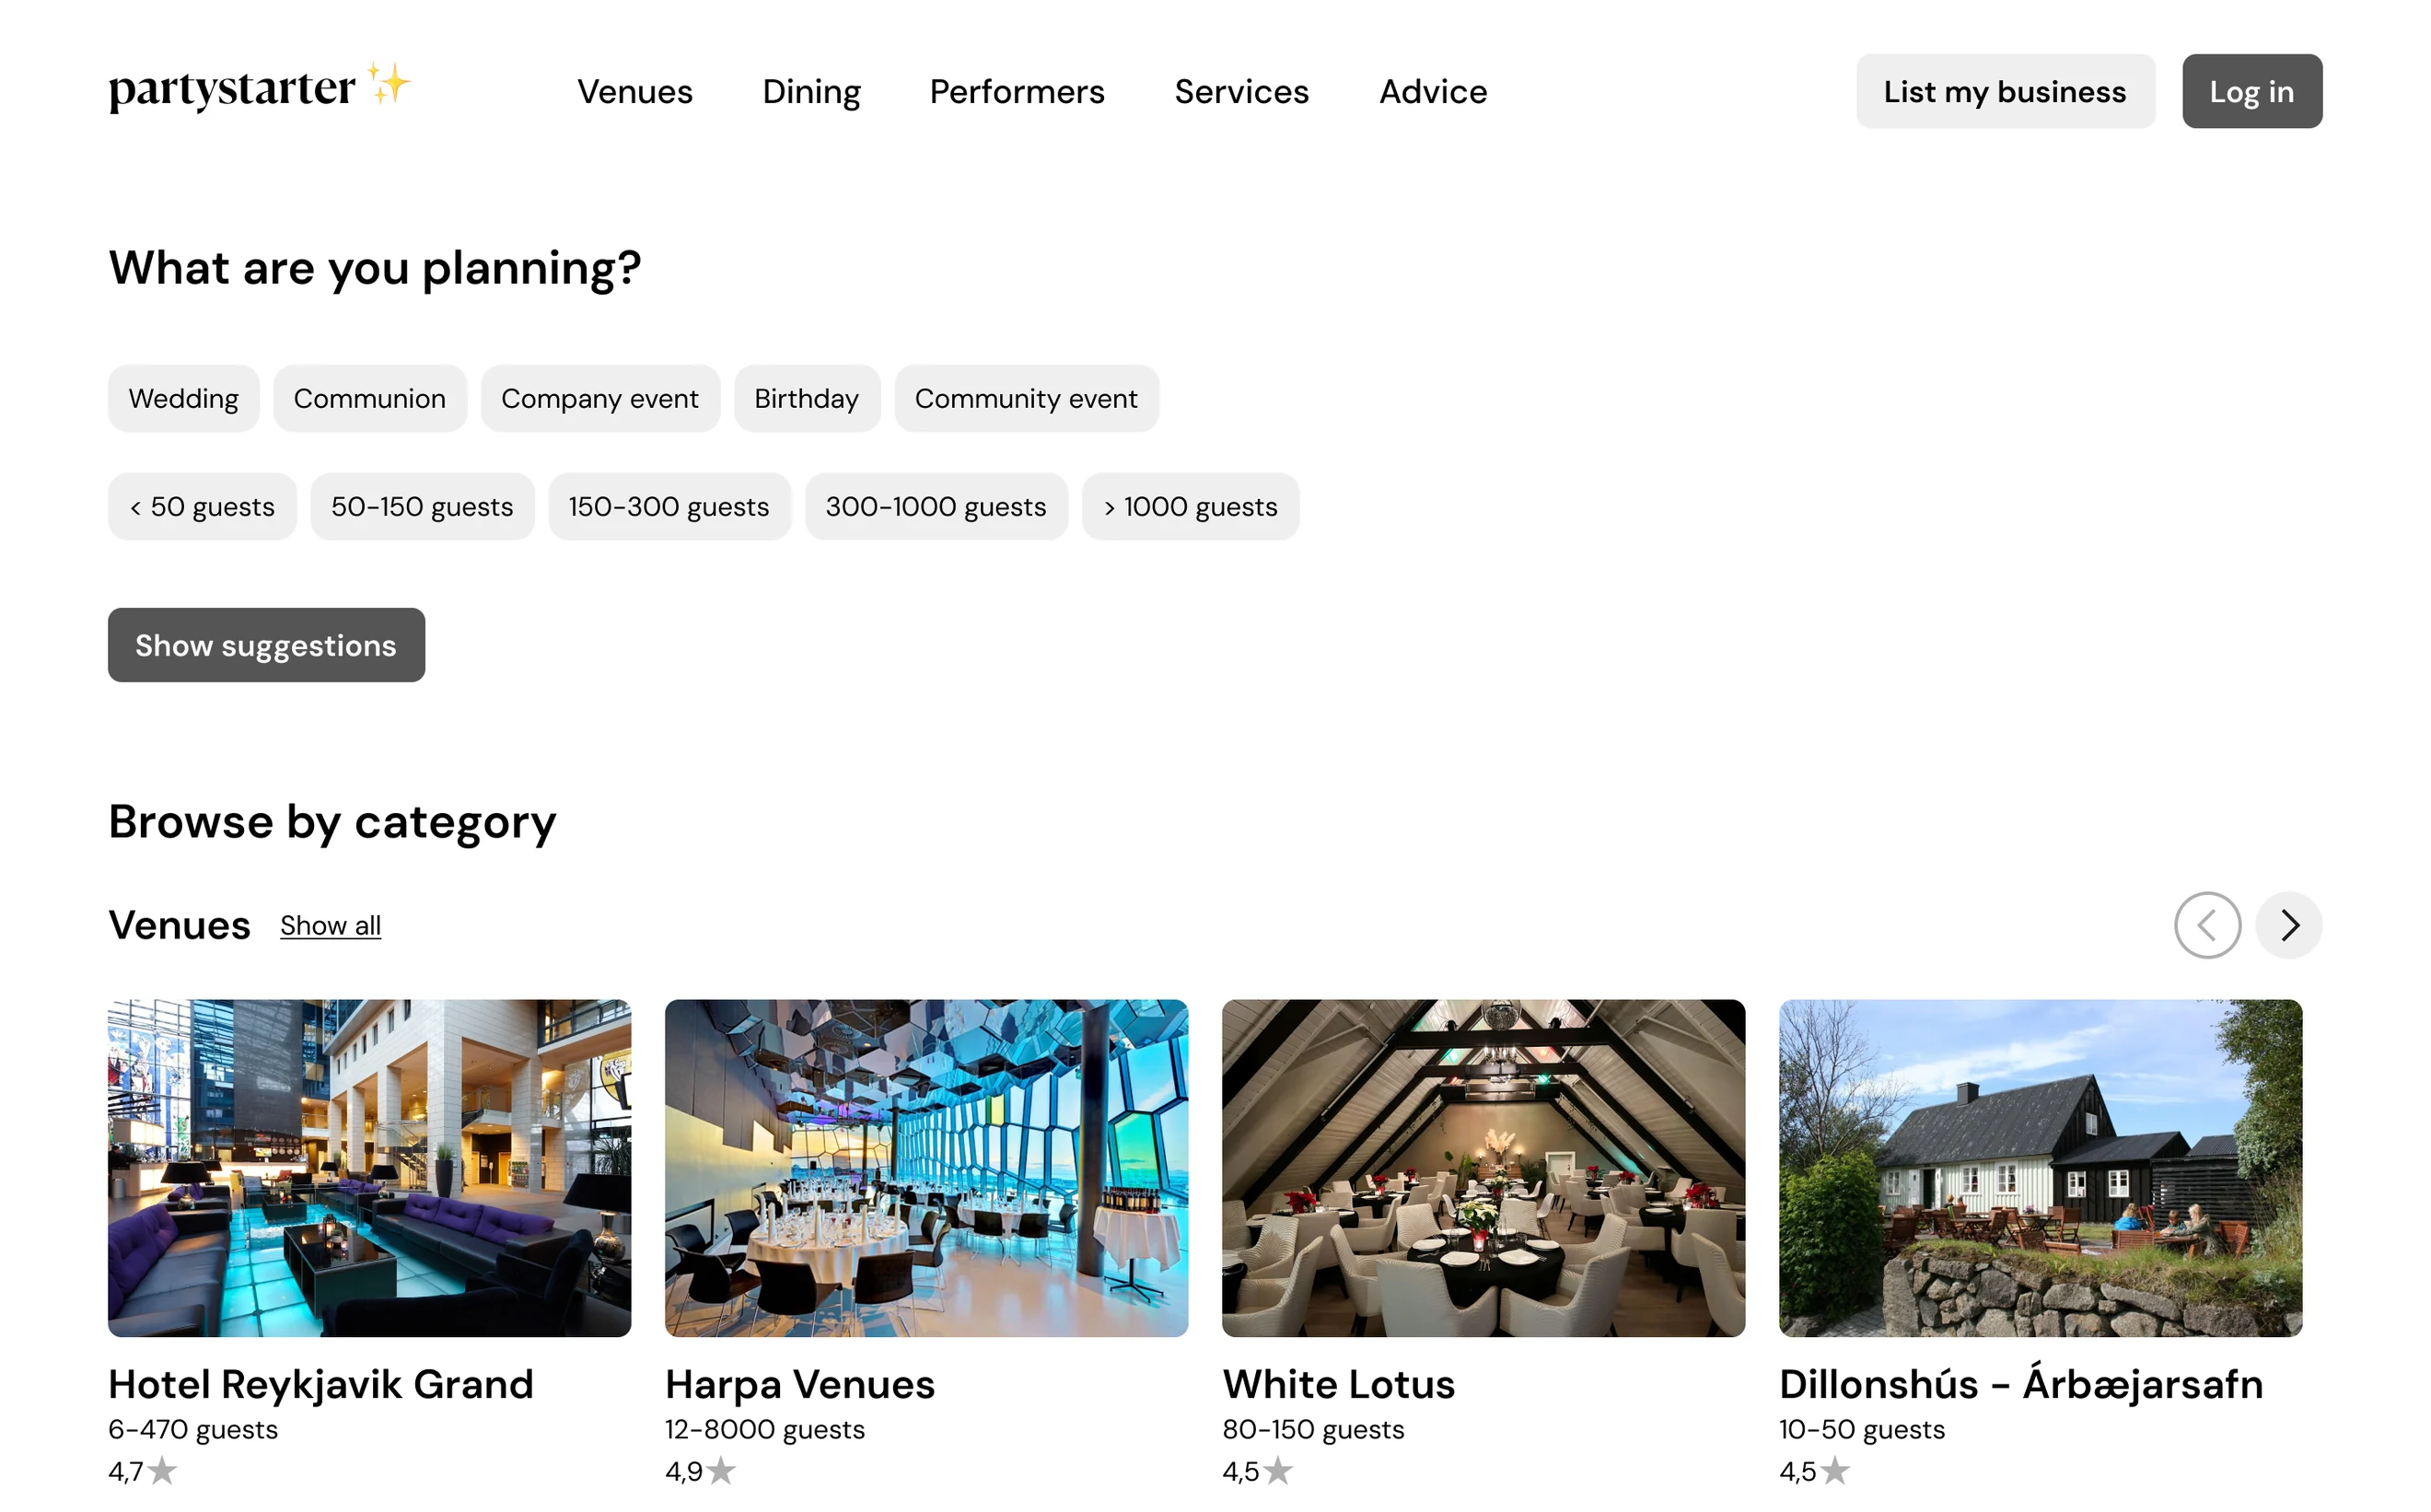Screen dimensions: 2431x1512
Task: Click the Venues section heading
Action: click(179, 925)
